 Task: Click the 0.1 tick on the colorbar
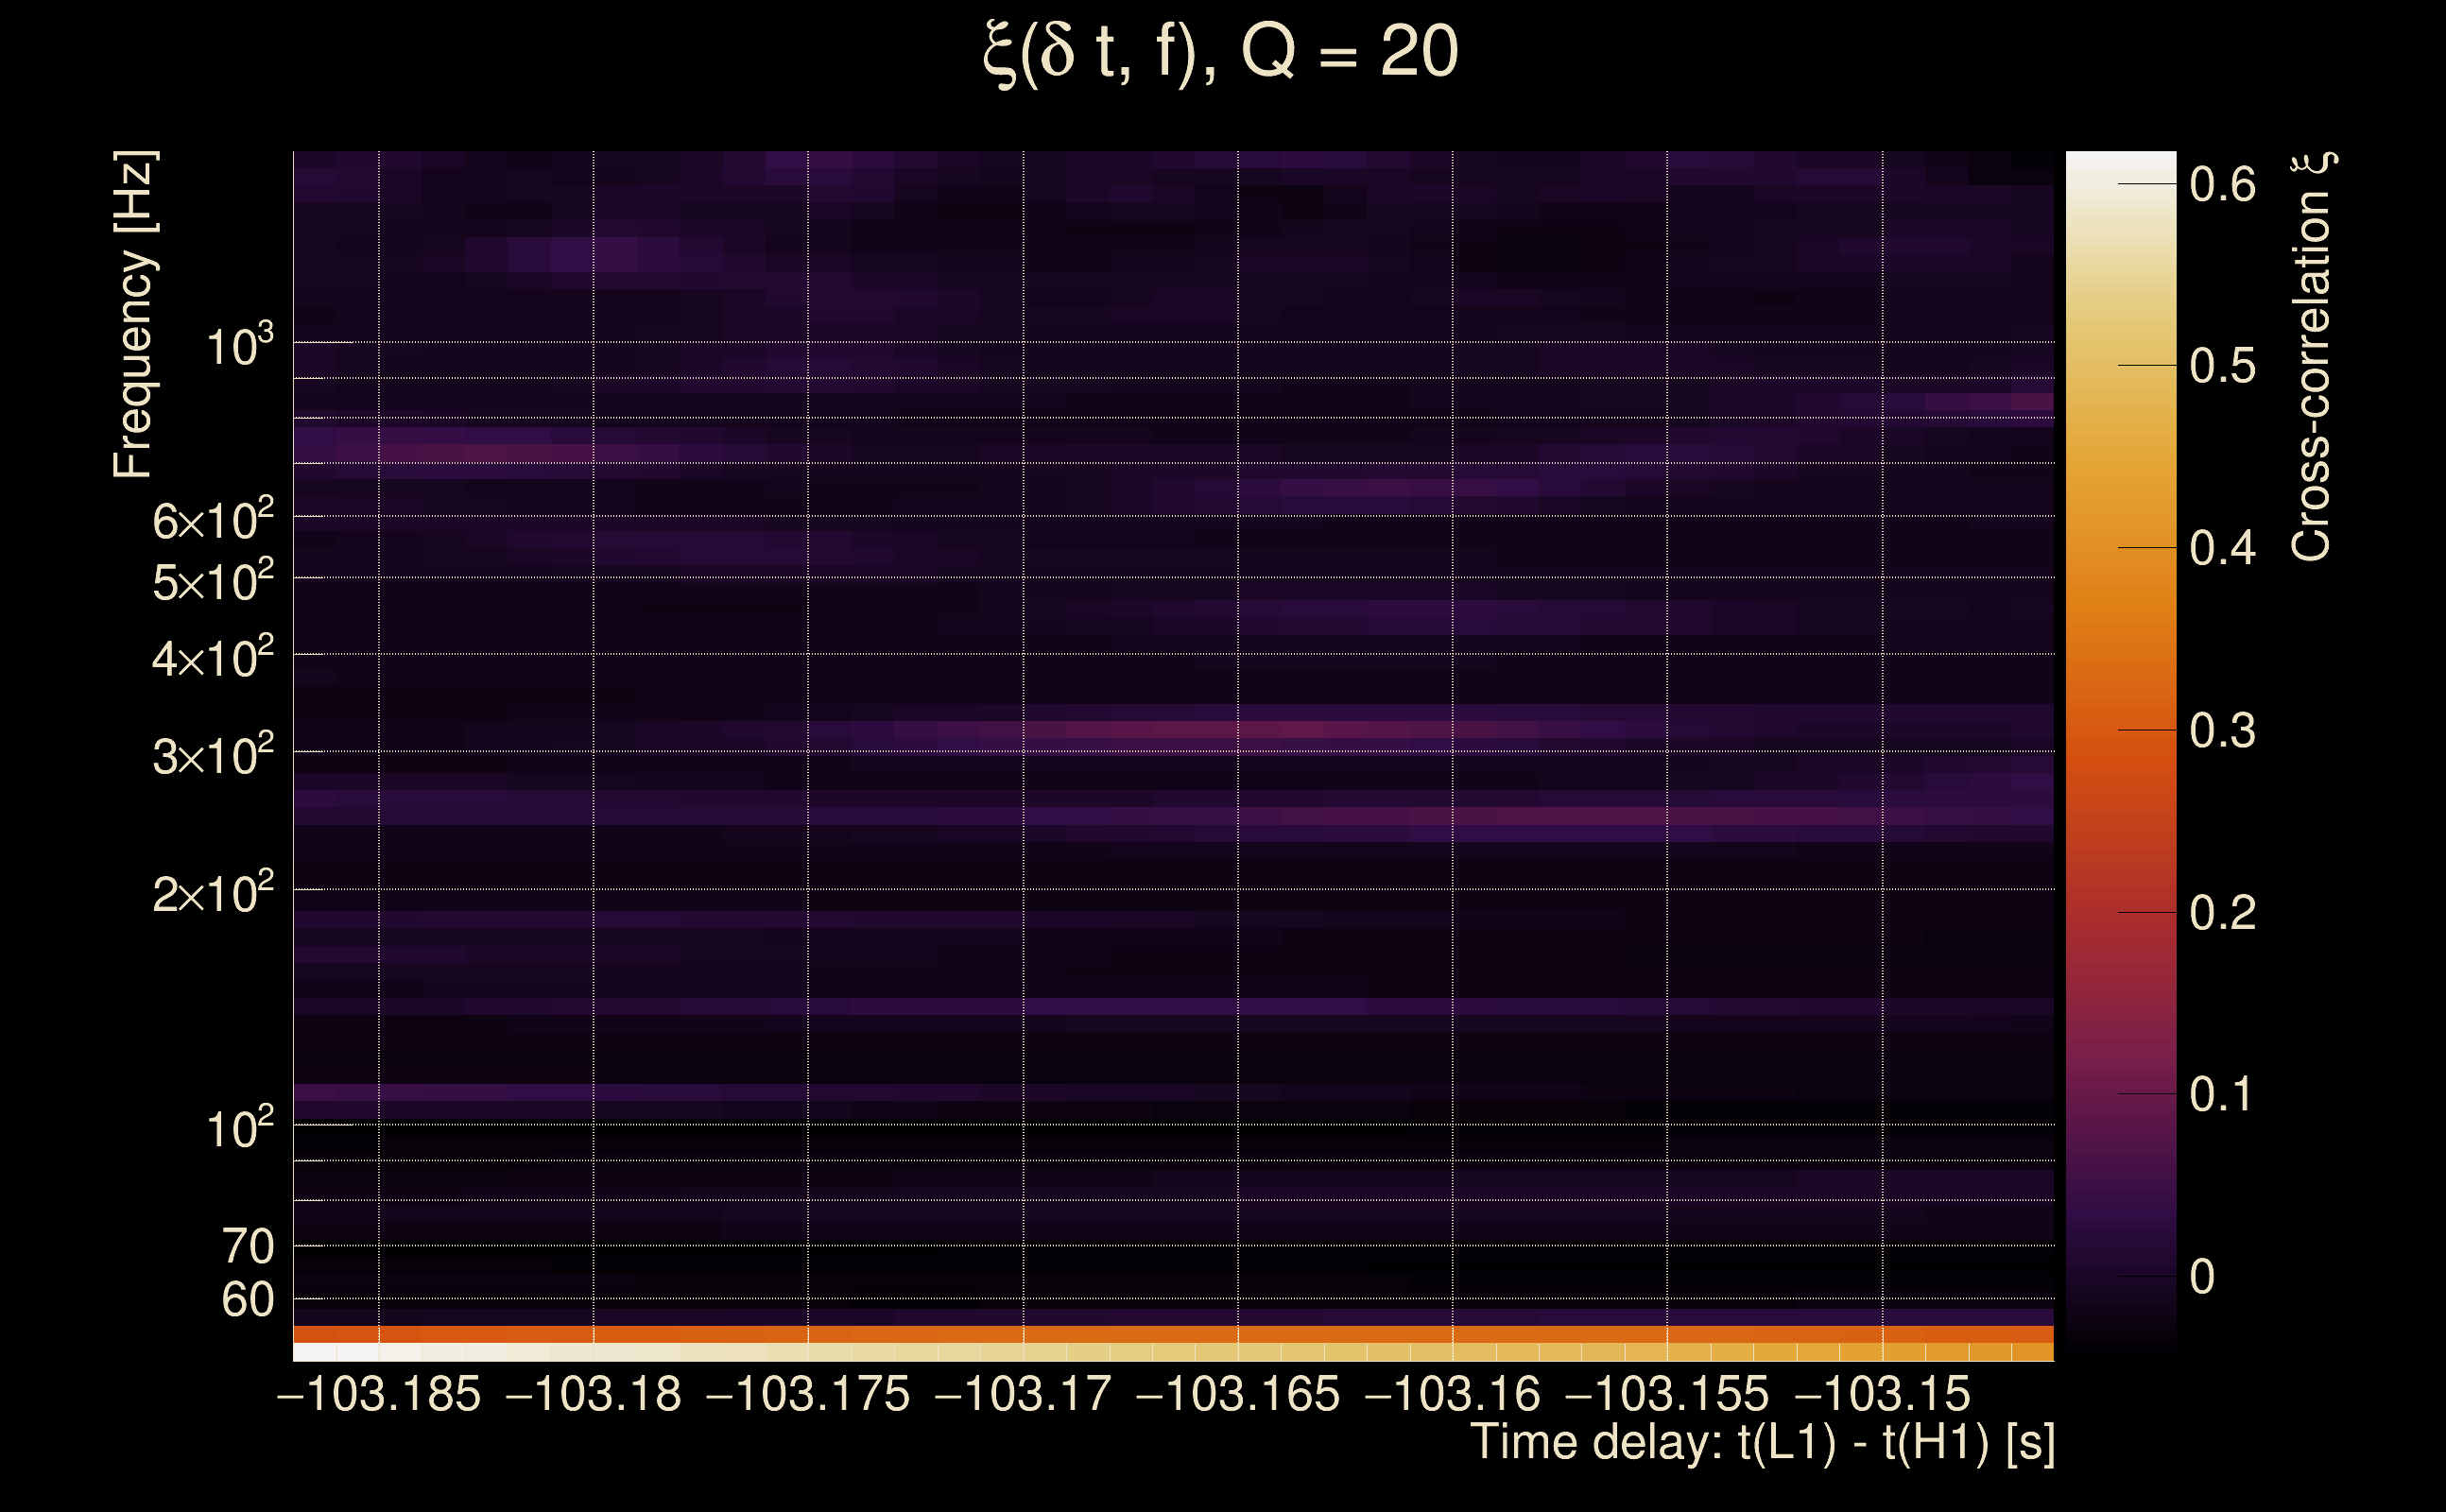(x=2222, y=1095)
